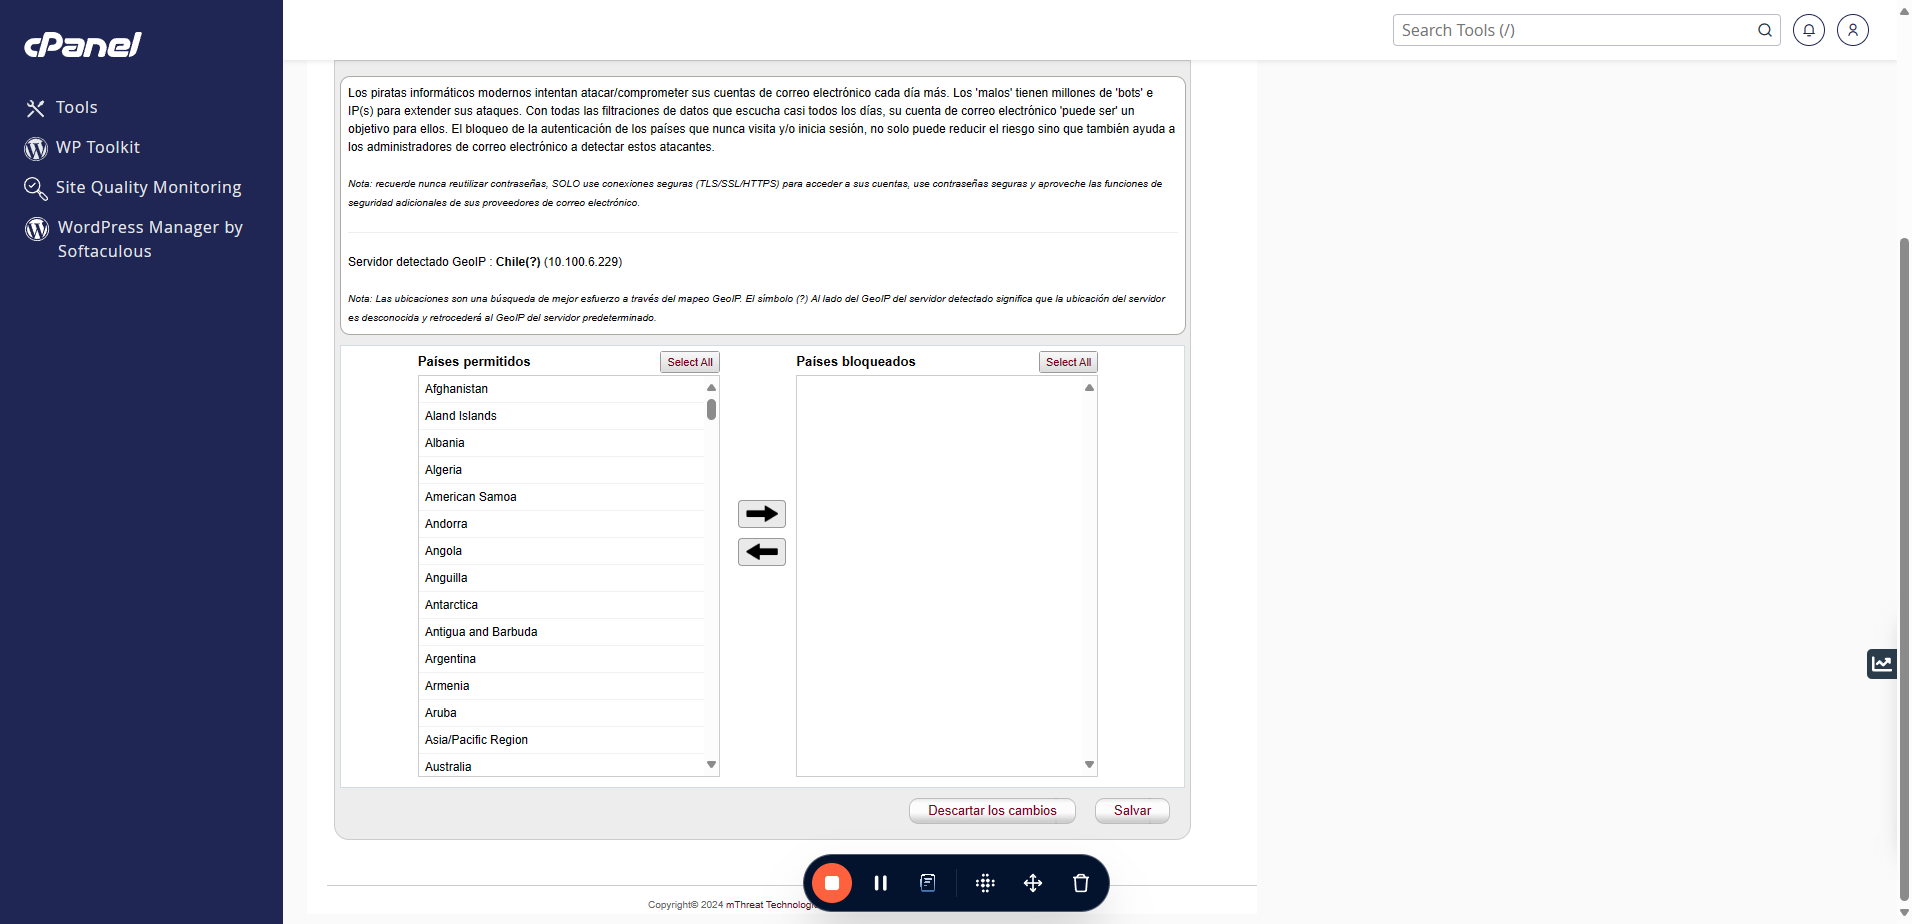Screen dimensions: 1912x924
Task: Move selected countries left with arrow
Action: coord(762,552)
